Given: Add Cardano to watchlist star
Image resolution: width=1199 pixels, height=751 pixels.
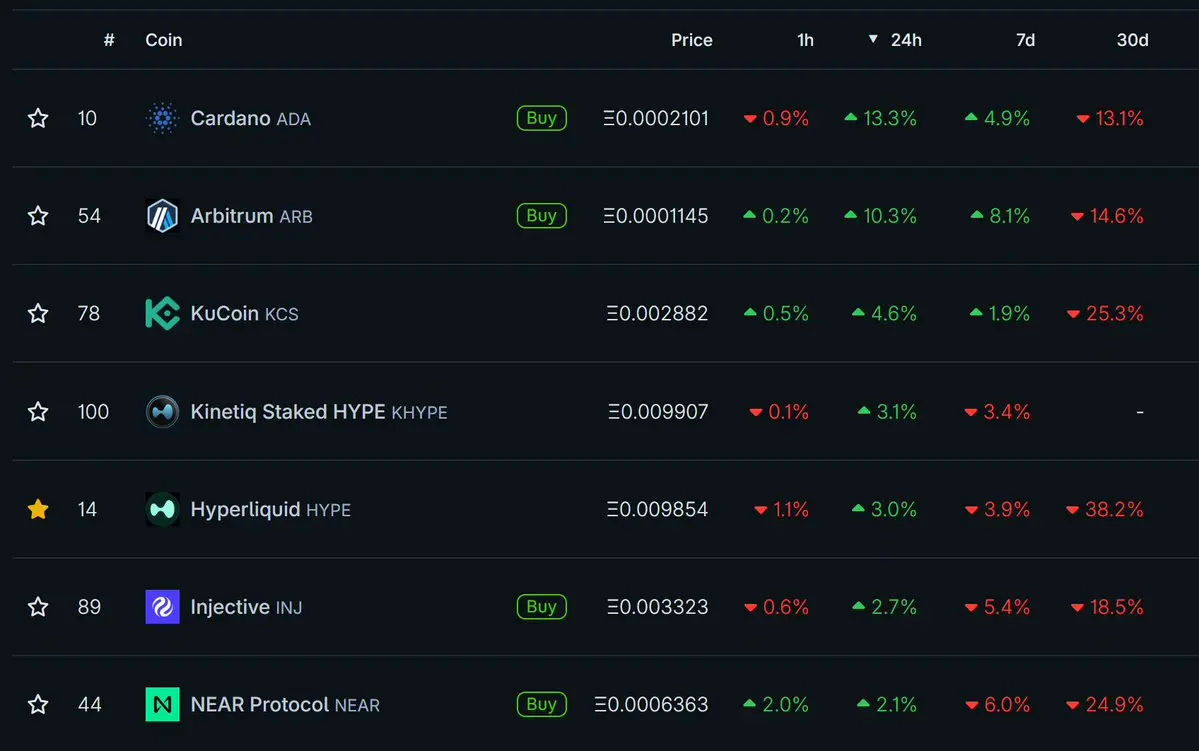Looking at the screenshot, I should [x=38, y=118].
